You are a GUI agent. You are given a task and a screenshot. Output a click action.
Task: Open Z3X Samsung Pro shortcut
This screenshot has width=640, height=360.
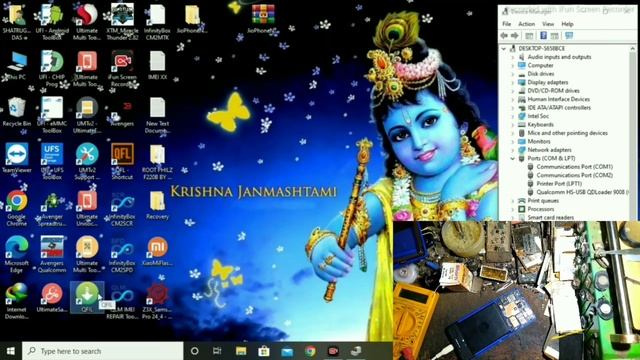point(157,301)
